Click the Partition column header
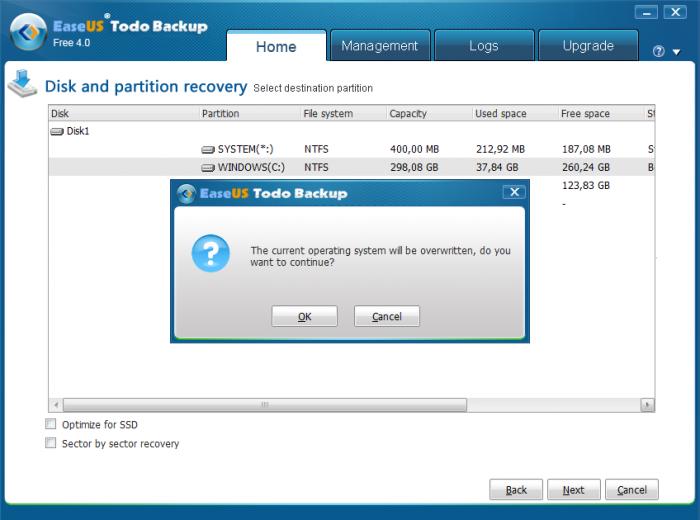The height and width of the screenshot is (520, 700). tap(250, 113)
